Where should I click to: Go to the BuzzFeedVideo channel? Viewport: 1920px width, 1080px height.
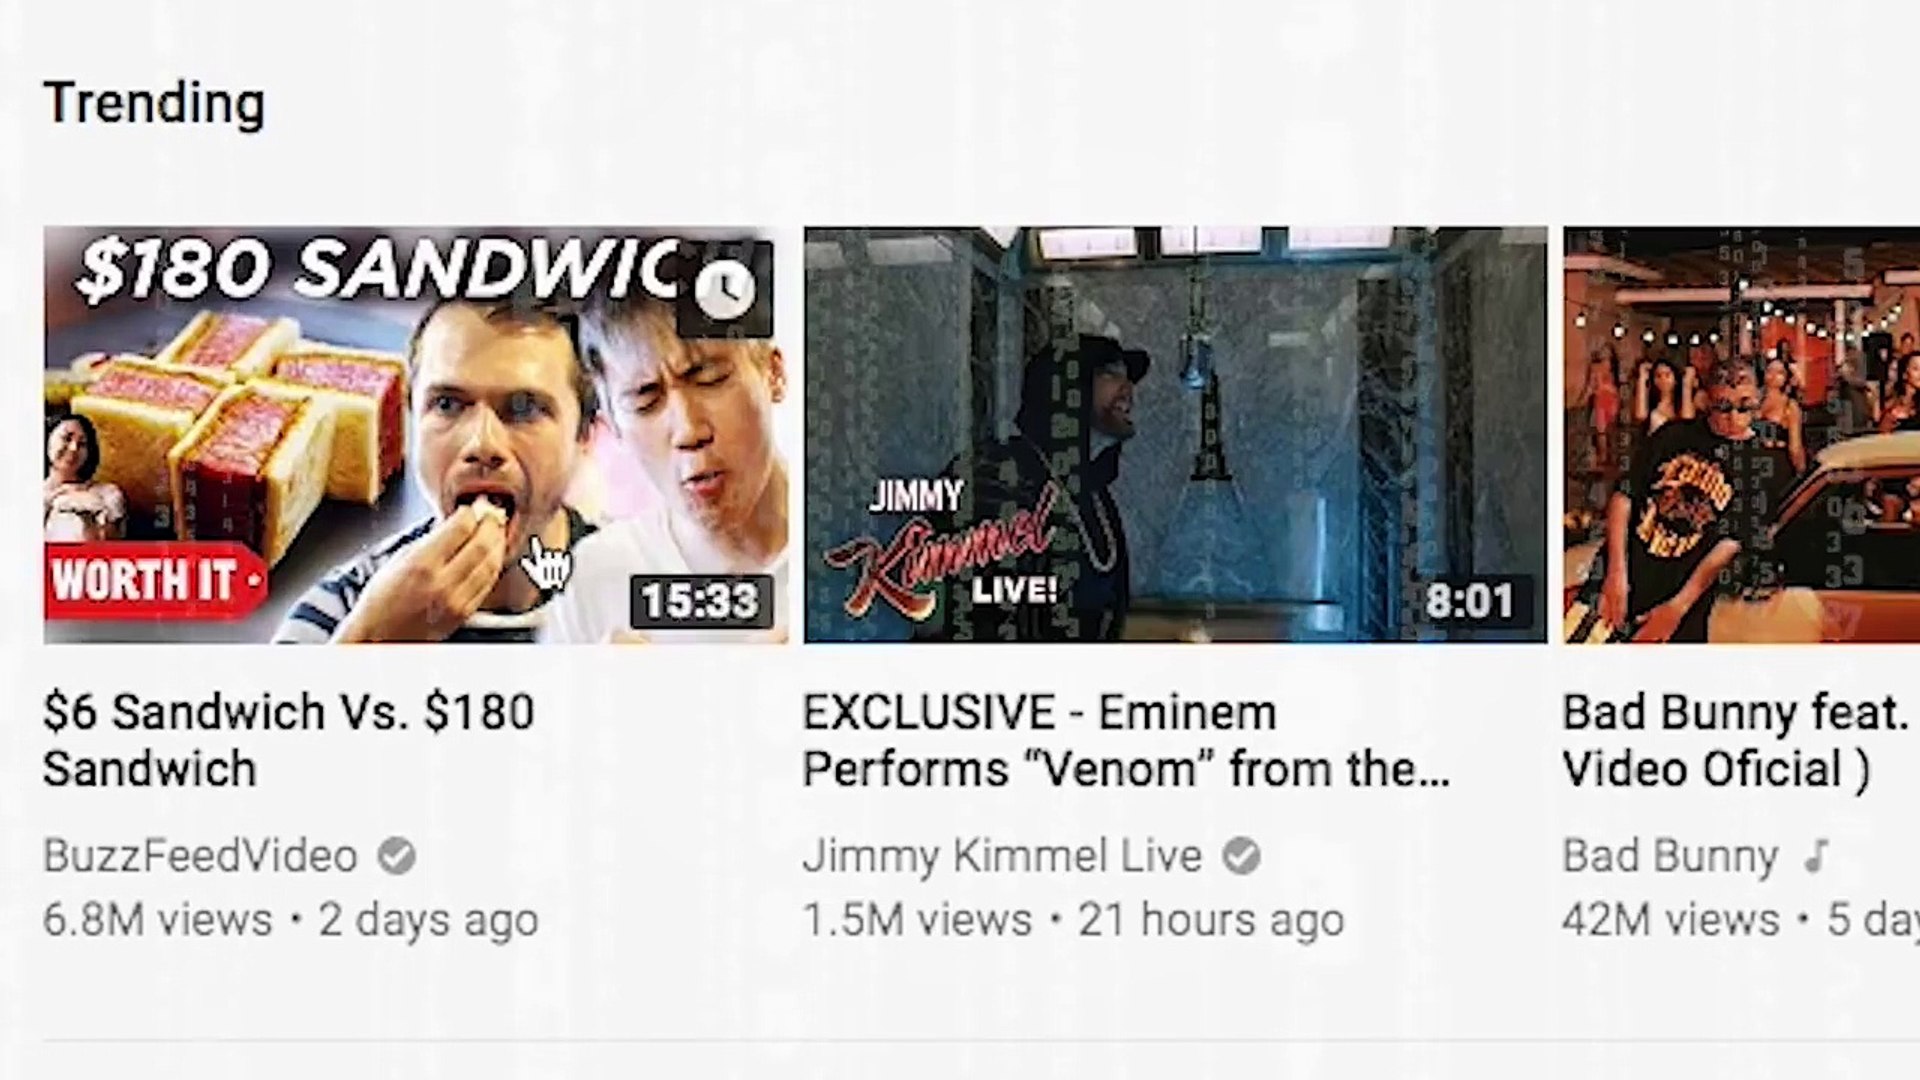[x=201, y=857]
